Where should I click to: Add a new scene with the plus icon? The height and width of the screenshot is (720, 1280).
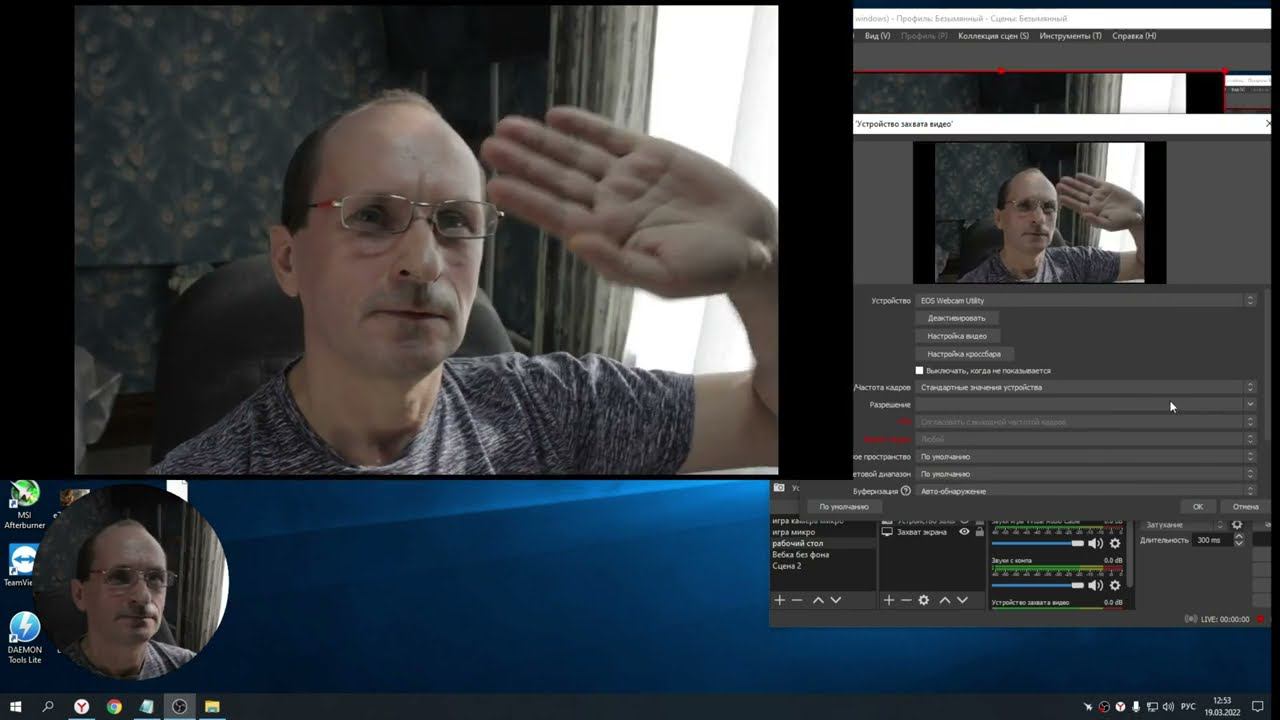point(780,600)
